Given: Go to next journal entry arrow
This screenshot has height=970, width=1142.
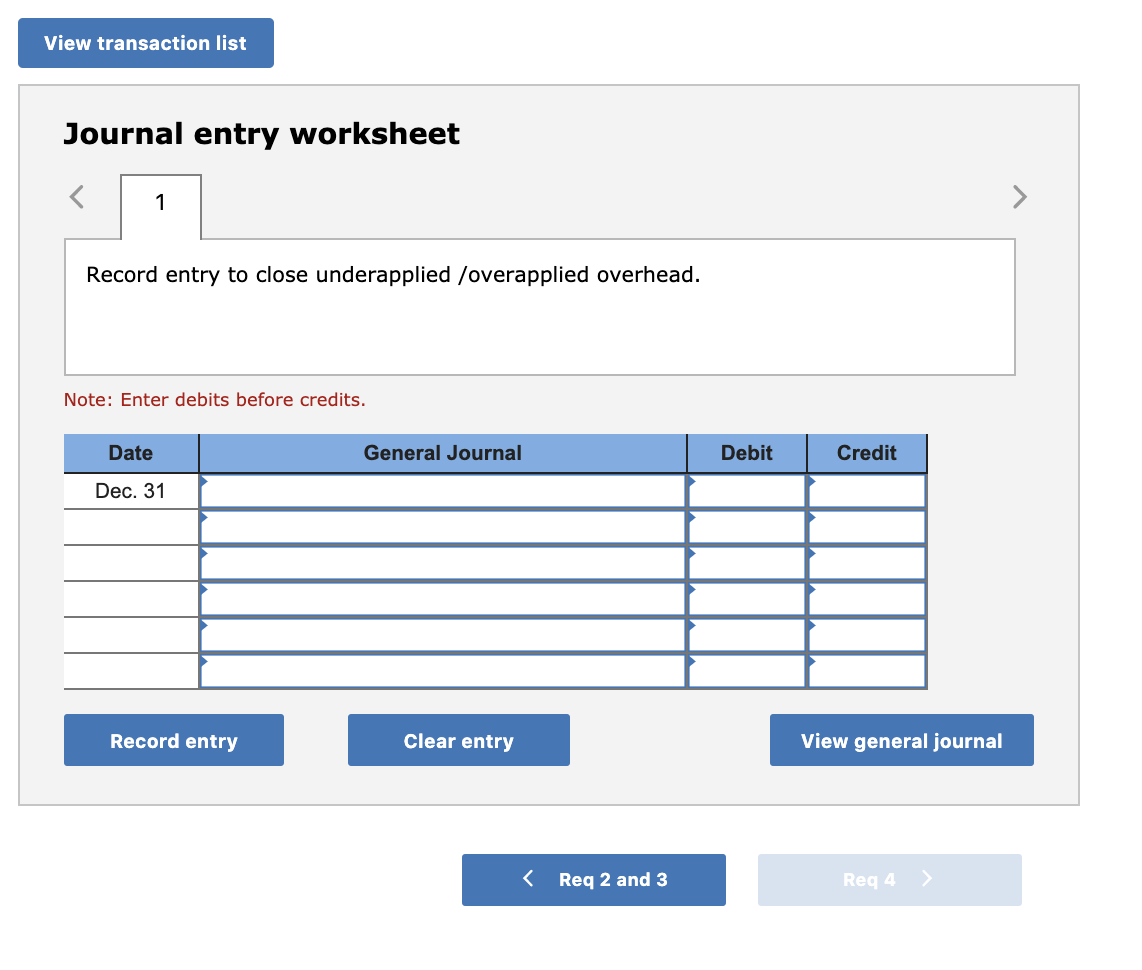Looking at the screenshot, I should [1020, 197].
